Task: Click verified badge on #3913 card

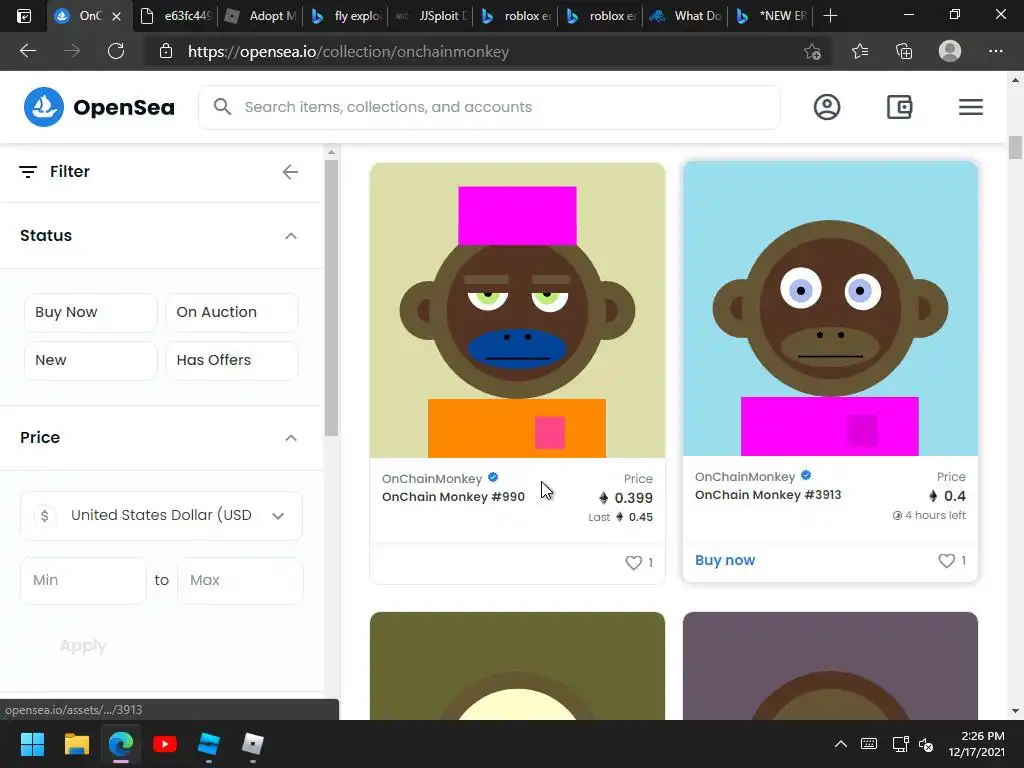Action: [806, 475]
